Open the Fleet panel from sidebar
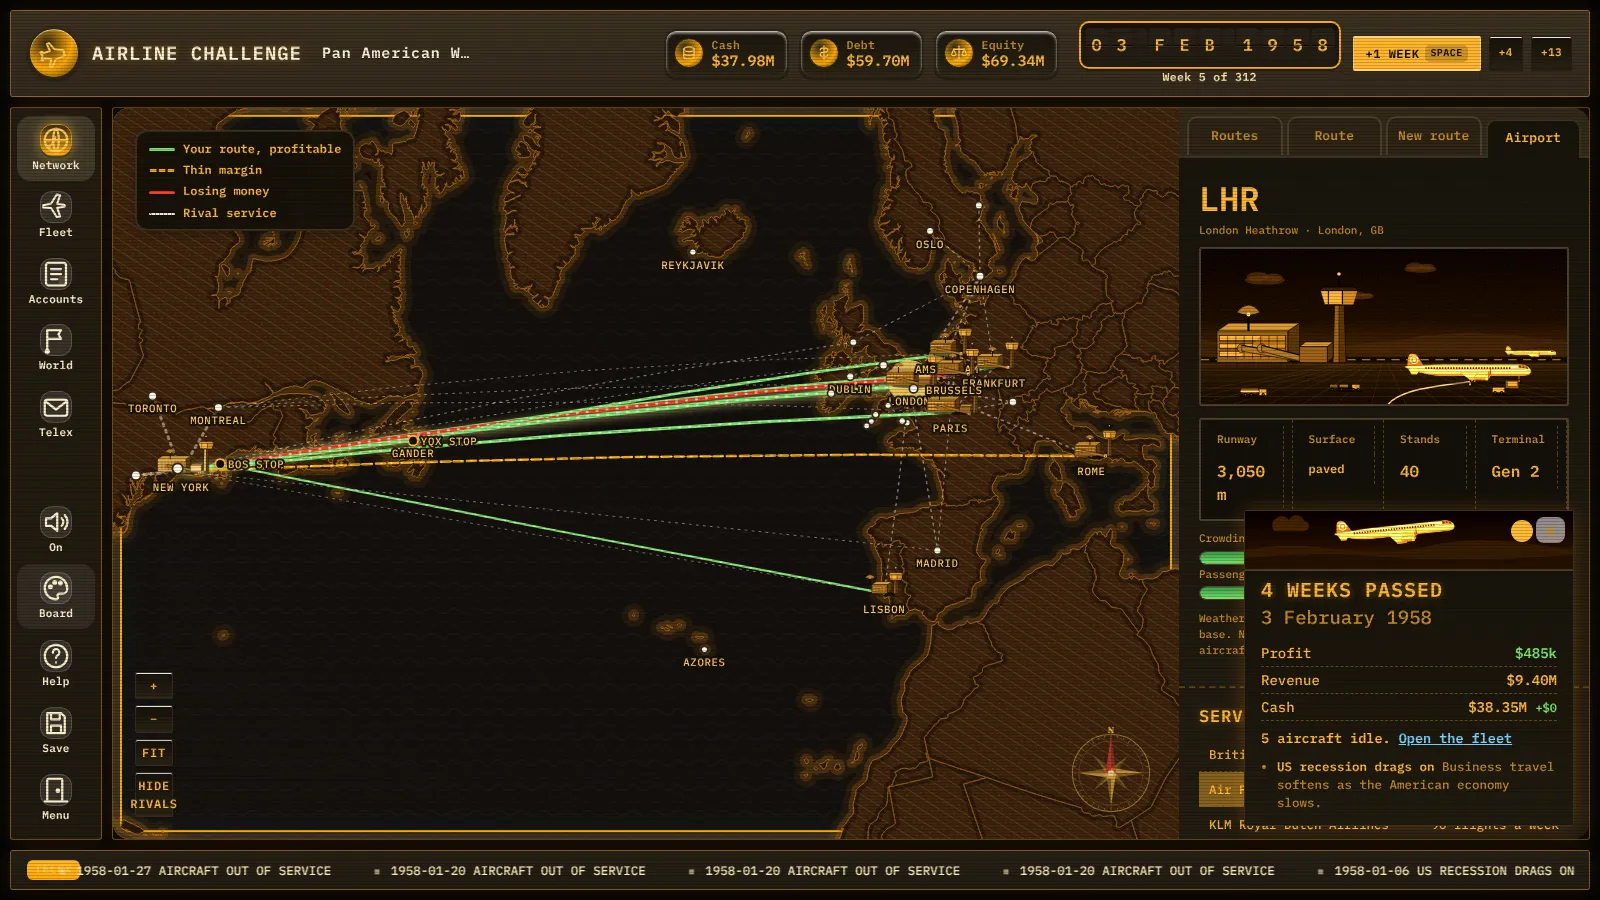The height and width of the screenshot is (900, 1600). coord(56,215)
